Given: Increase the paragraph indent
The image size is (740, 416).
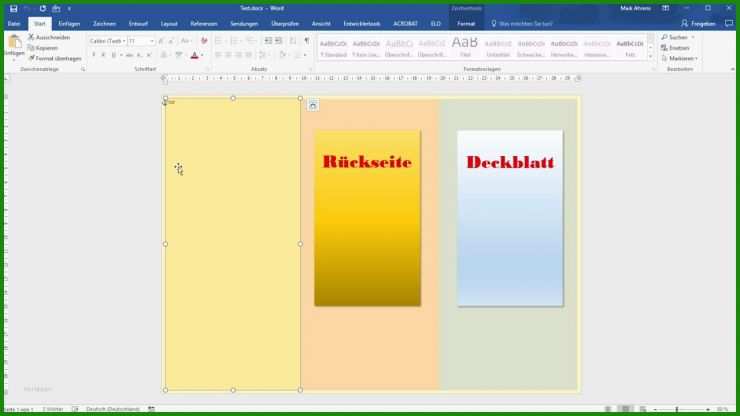Looking at the screenshot, I should click(278, 41).
